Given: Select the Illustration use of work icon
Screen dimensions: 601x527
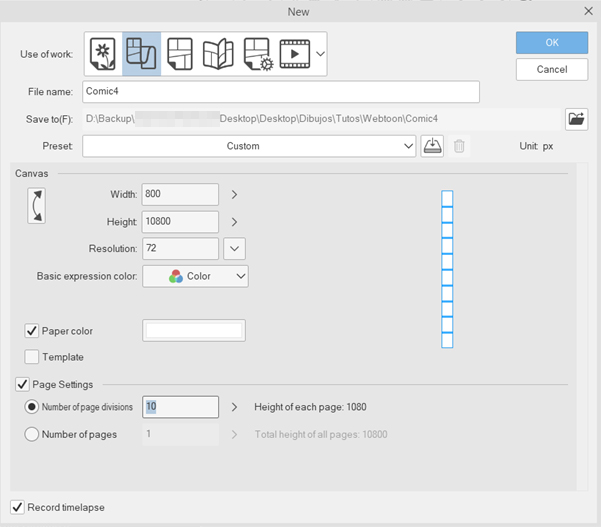Looking at the screenshot, I should [x=103, y=54].
